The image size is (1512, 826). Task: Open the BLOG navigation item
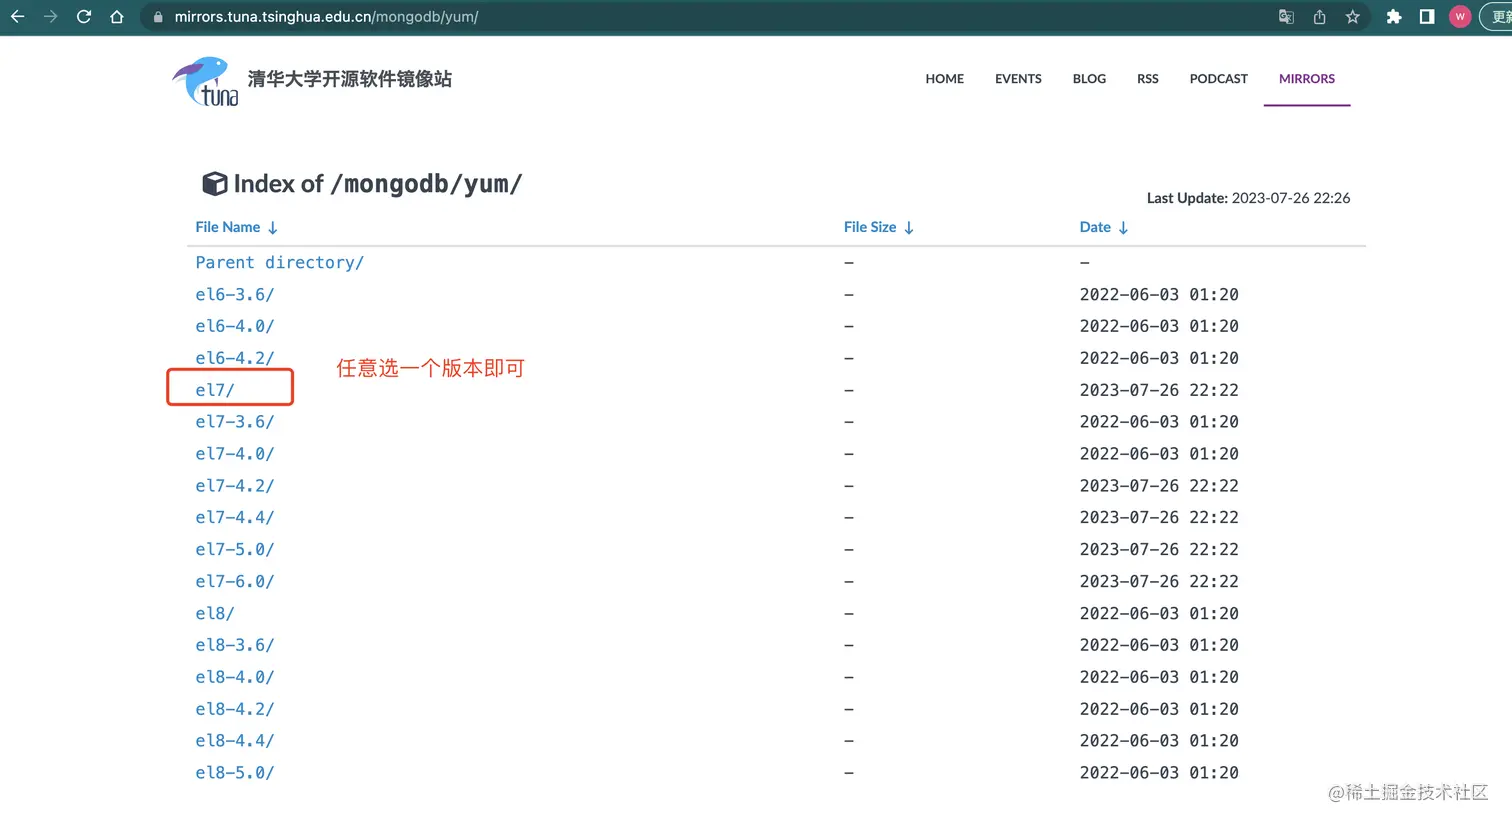click(x=1089, y=79)
